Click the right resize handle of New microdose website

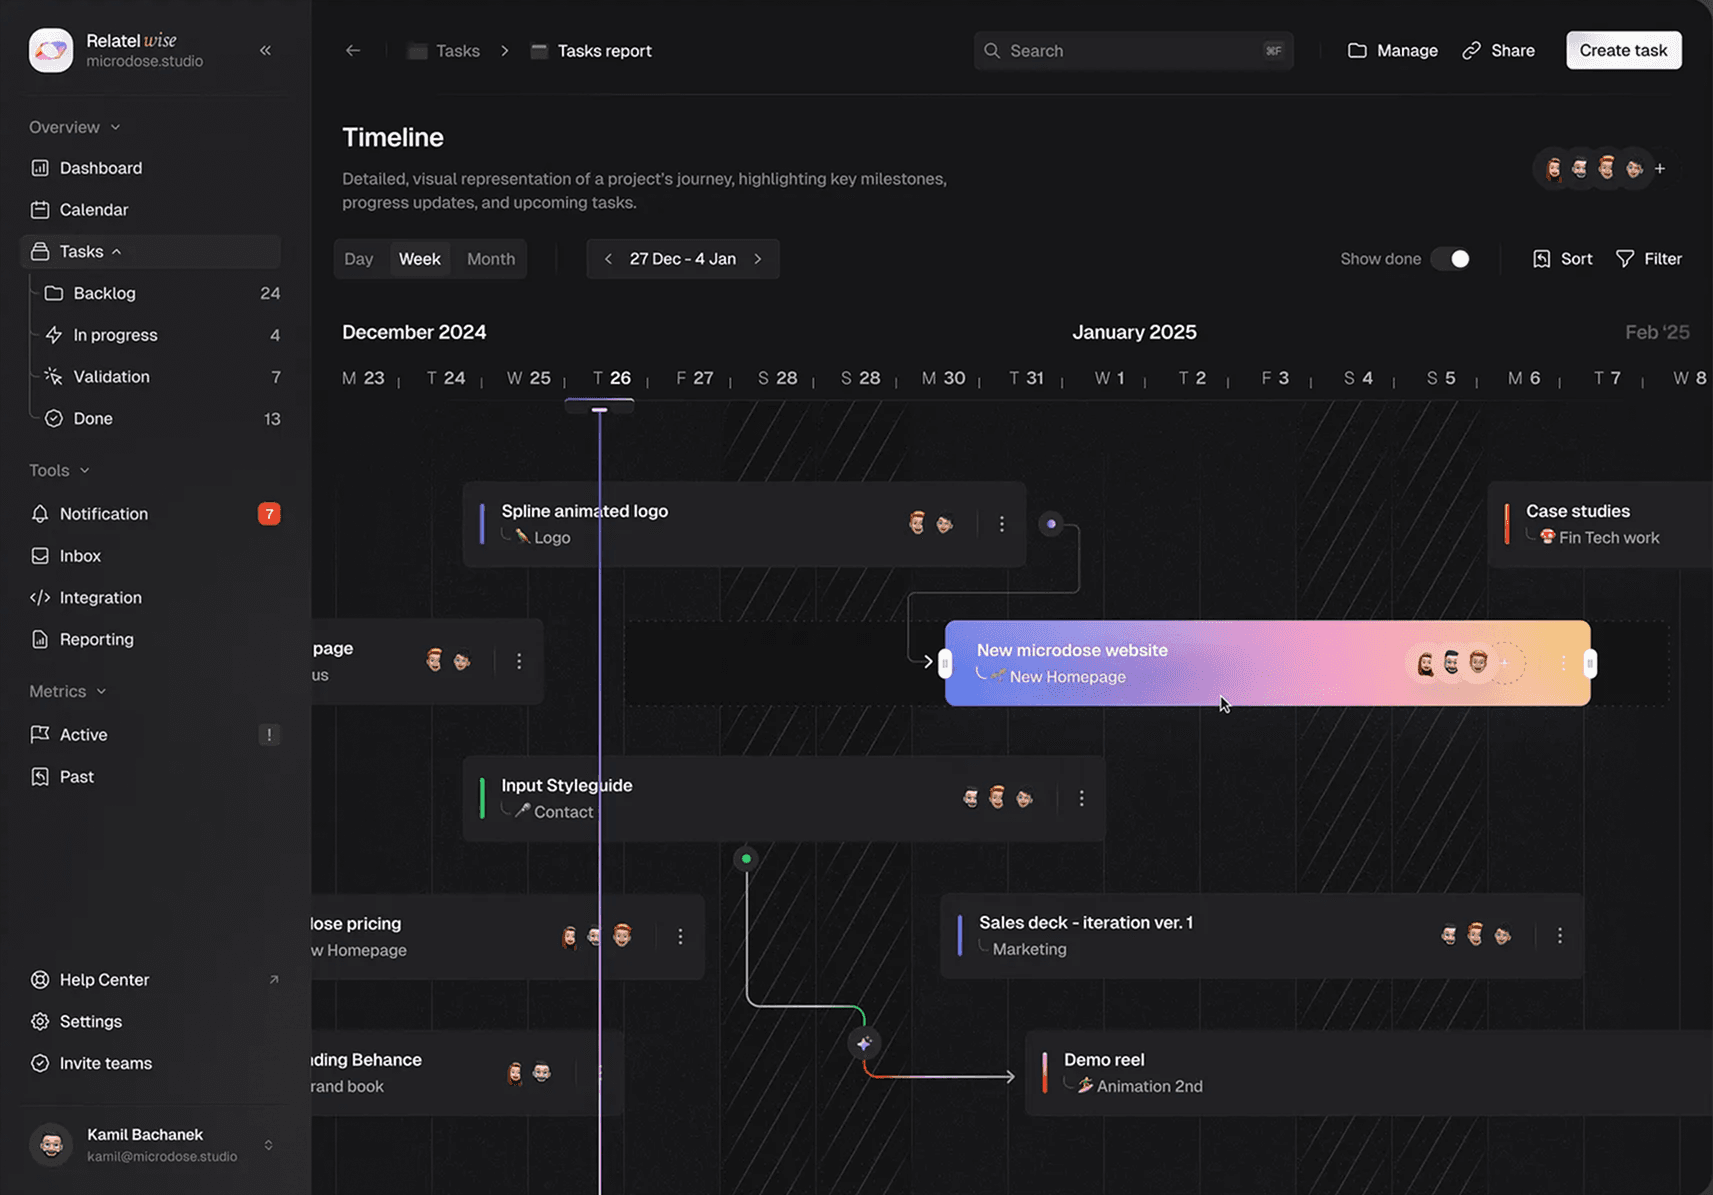(x=1589, y=663)
